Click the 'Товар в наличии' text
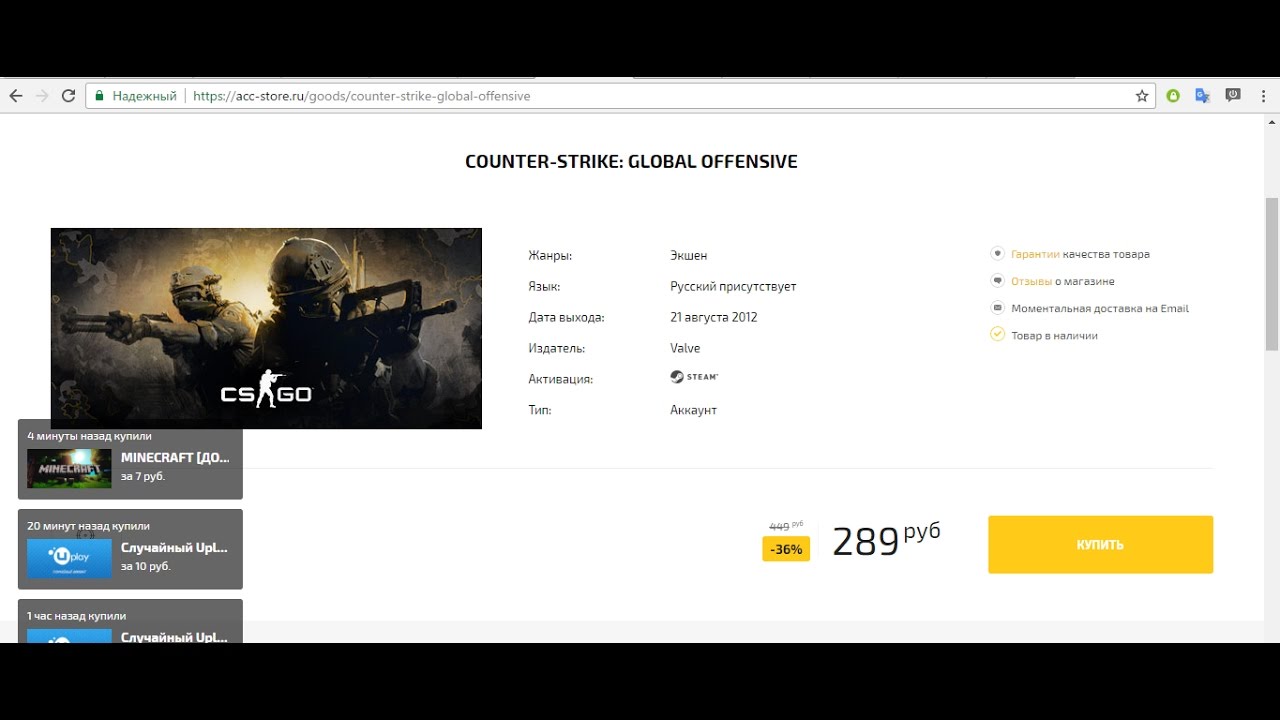1280x720 pixels. [x=1054, y=335]
